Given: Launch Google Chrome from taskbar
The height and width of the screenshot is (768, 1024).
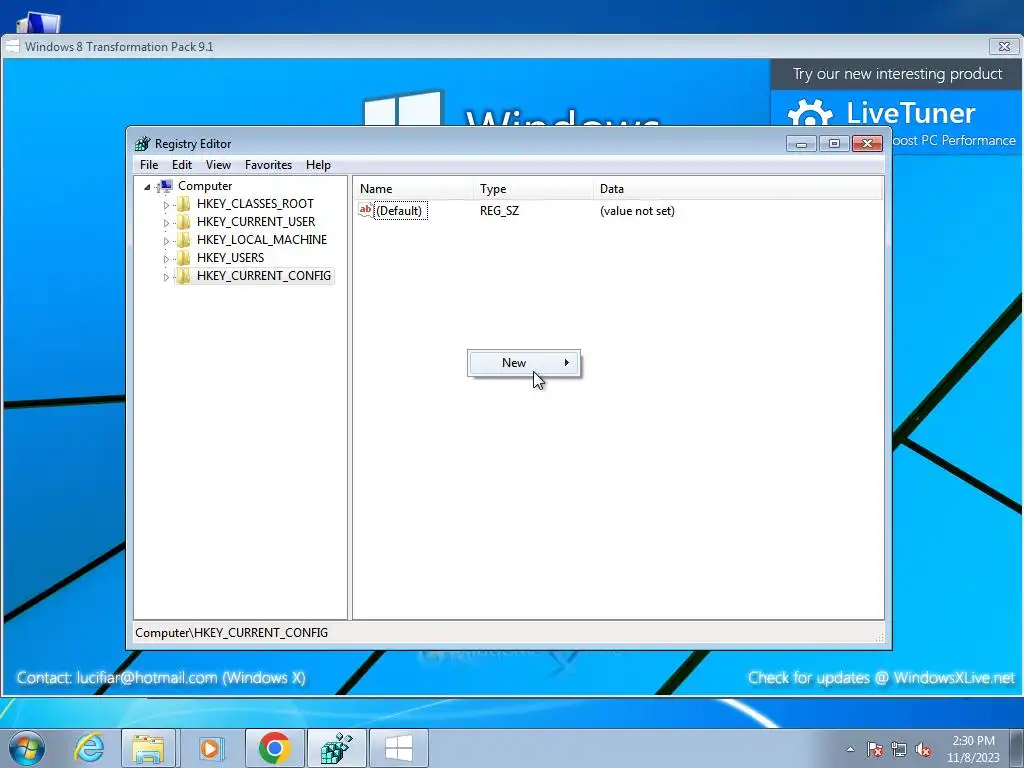Looking at the screenshot, I should [x=274, y=748].
